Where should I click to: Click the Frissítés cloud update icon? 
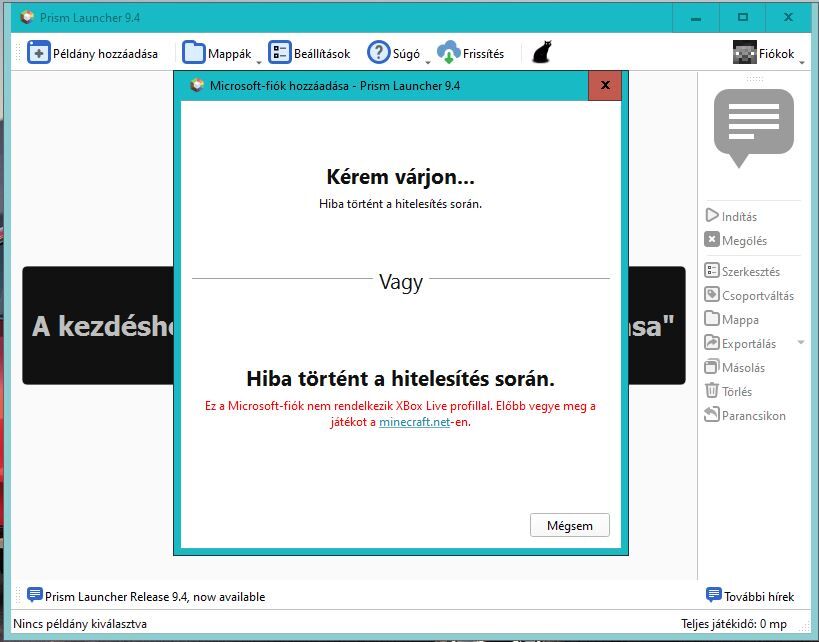(x=448, y=53)
